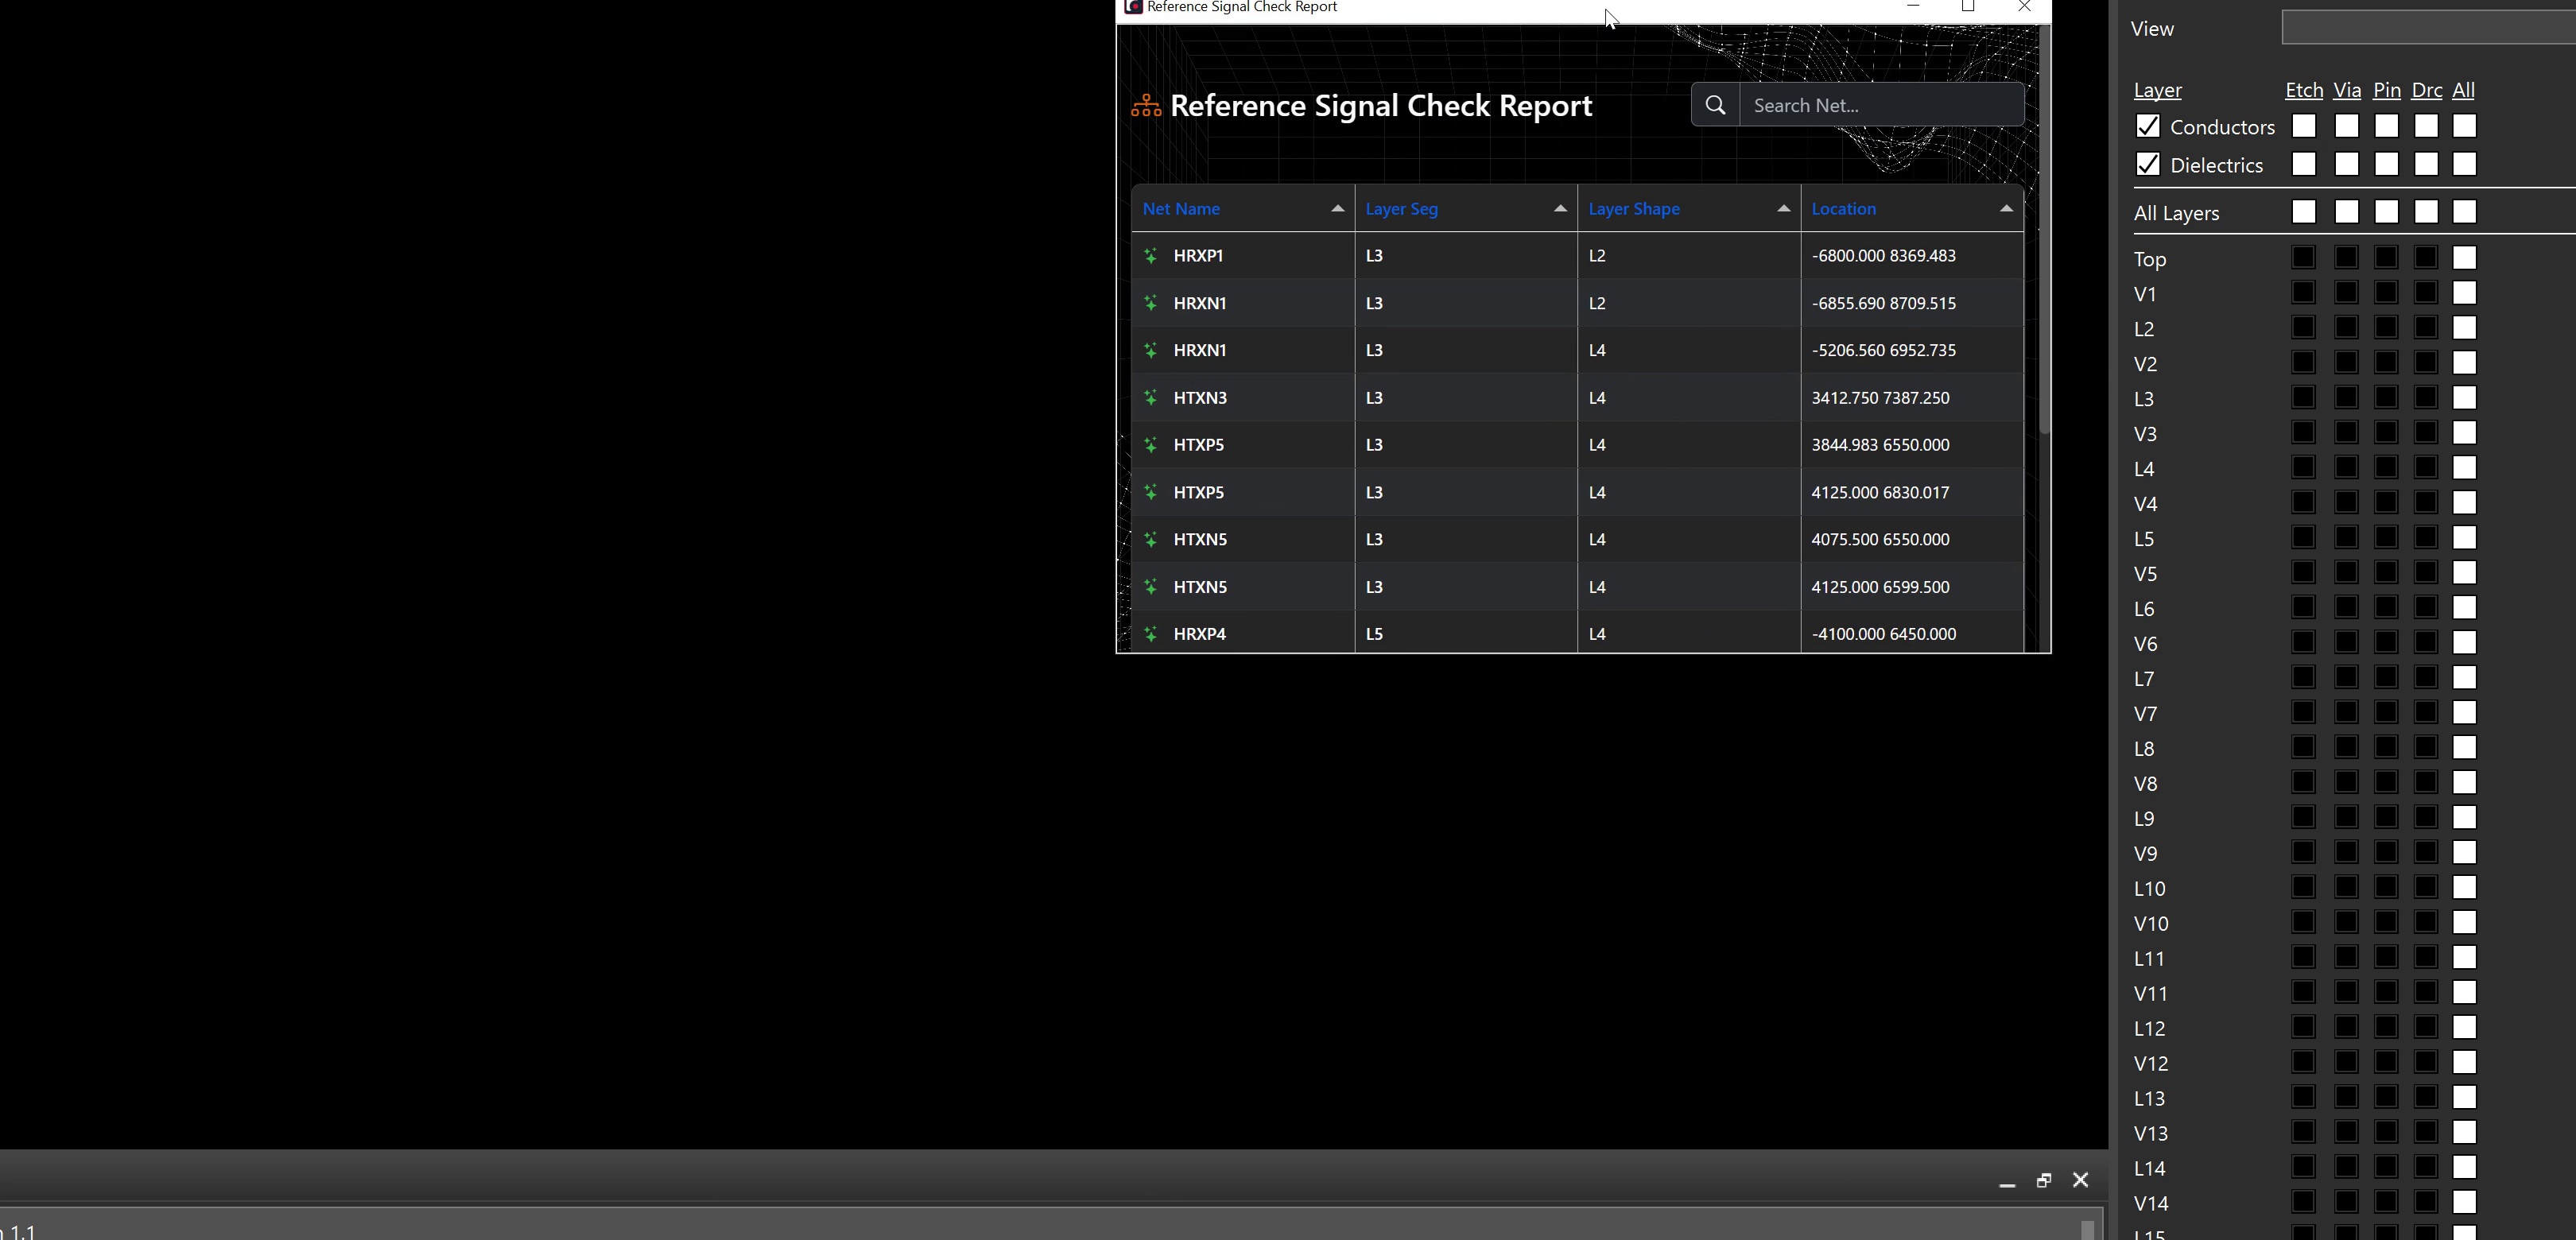Select the HTXN5 row at 4125.000 6599.500
Viewport: 2576px width, 1240px height.
[x=1577, y=587]
